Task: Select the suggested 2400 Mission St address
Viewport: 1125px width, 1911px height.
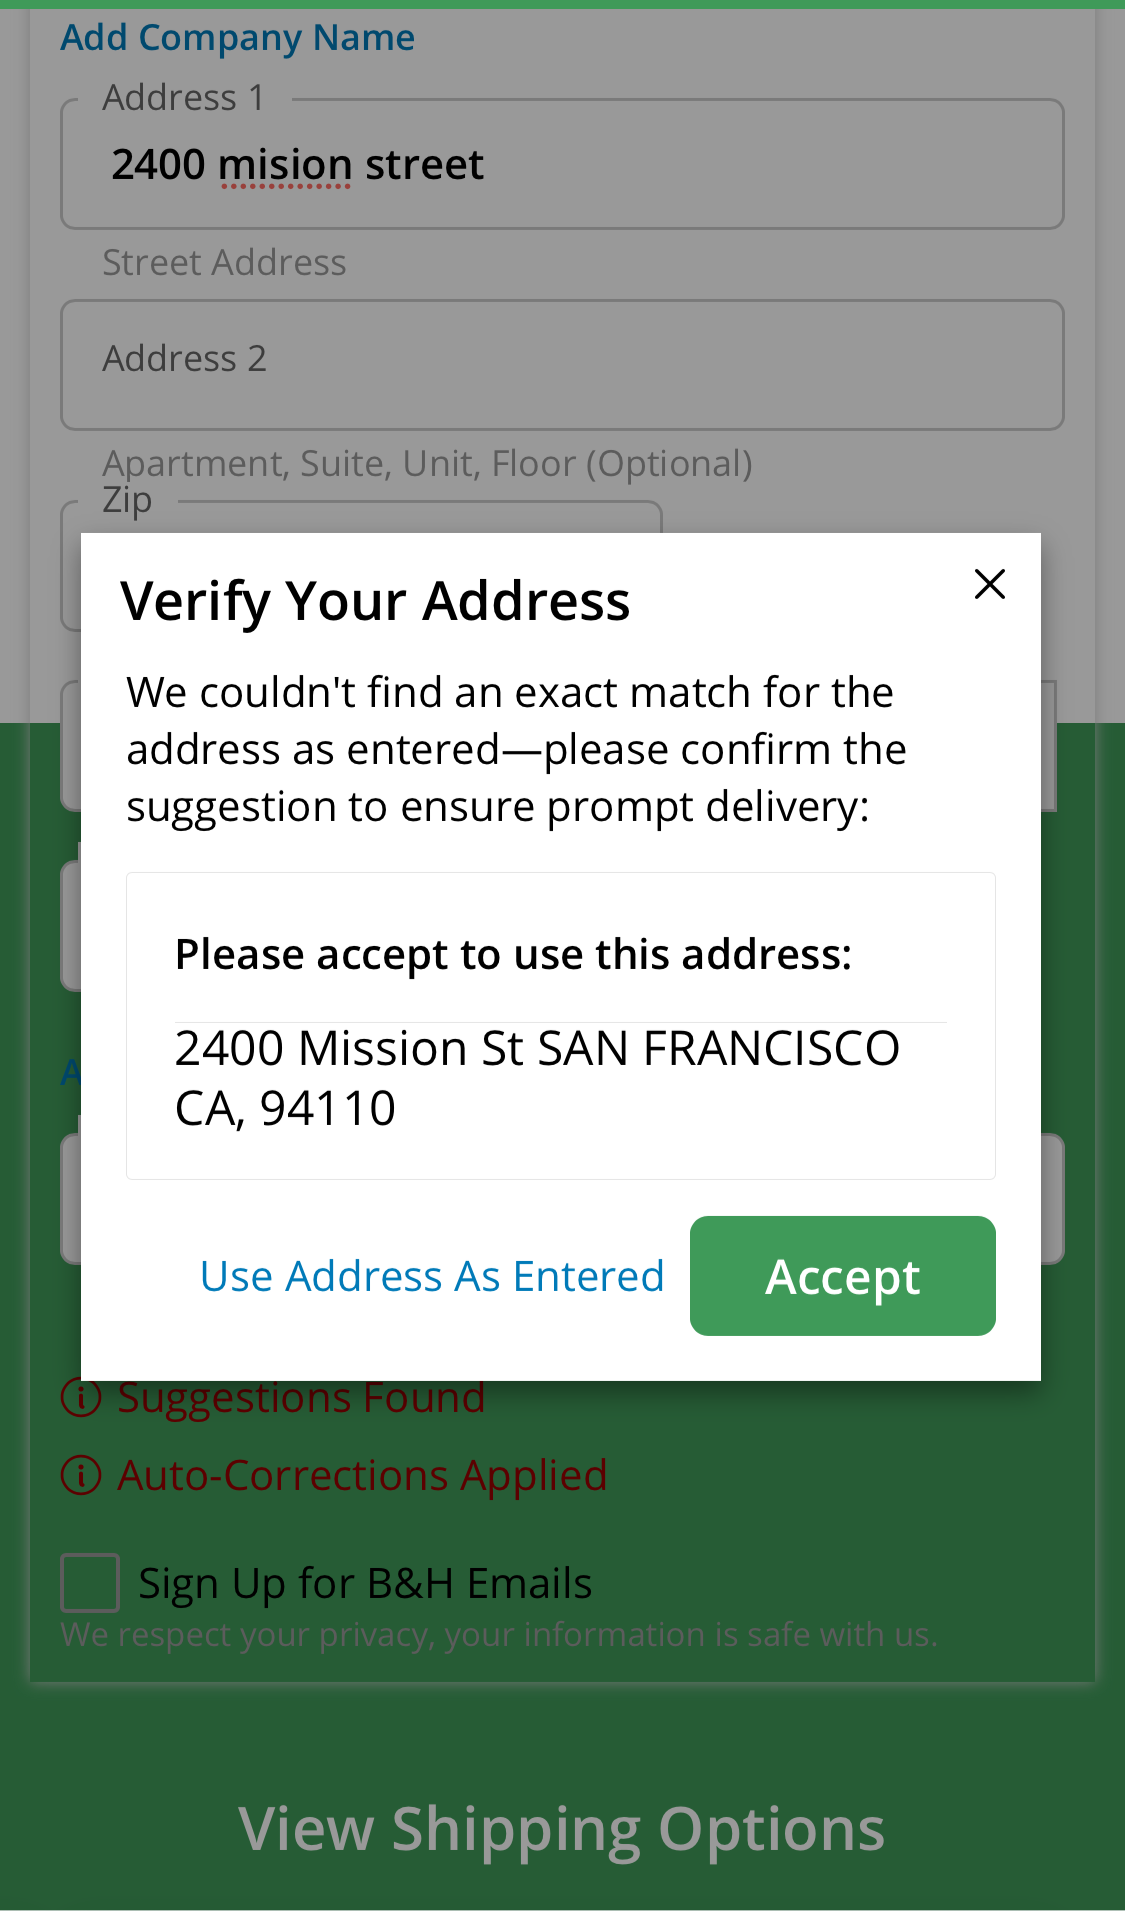Action: click(x=537, y=1078)
